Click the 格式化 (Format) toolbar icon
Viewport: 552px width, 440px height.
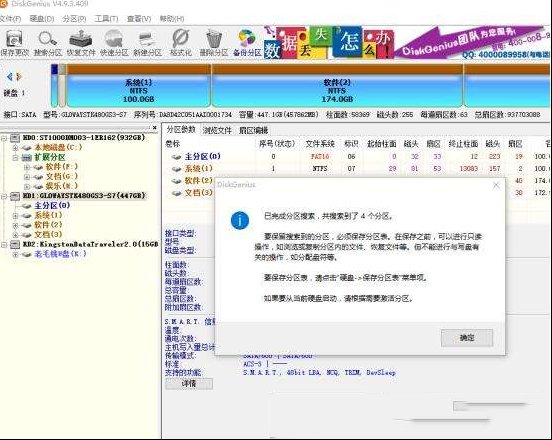pos(181,43)
